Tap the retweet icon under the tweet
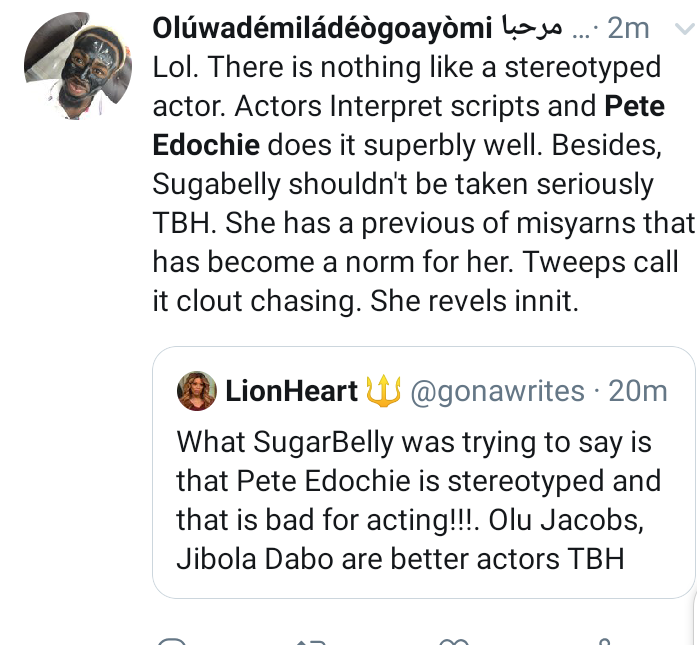 click(x=313, y=641)
